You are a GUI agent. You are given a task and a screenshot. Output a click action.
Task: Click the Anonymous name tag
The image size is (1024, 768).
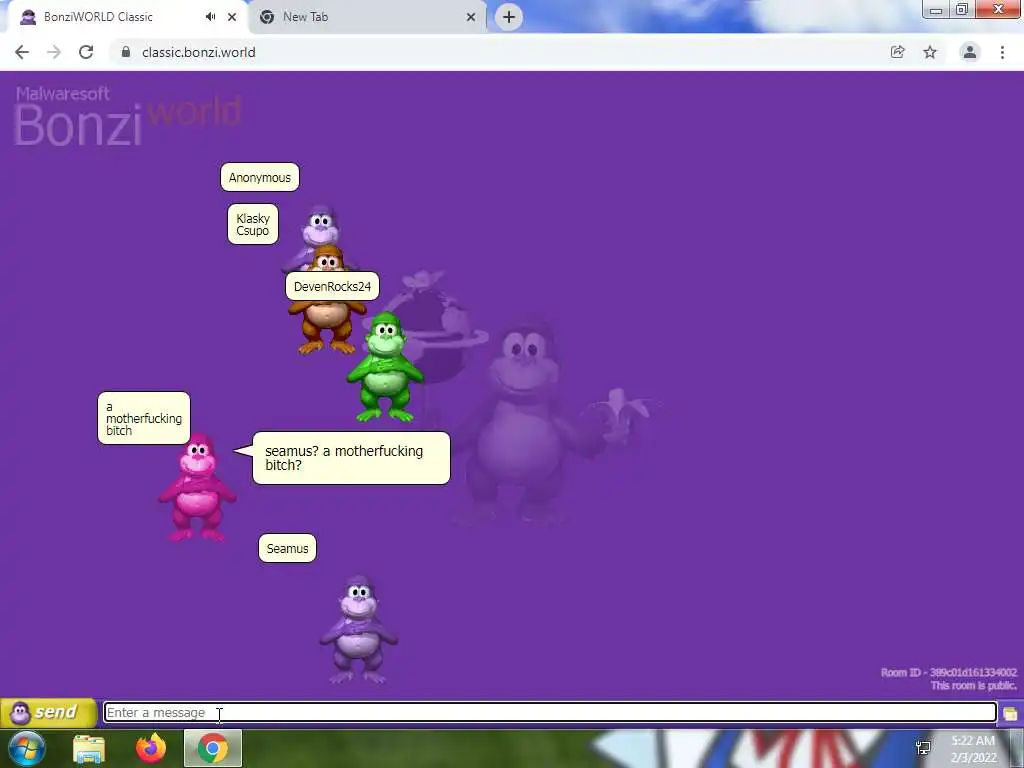(x=260, y=177)
